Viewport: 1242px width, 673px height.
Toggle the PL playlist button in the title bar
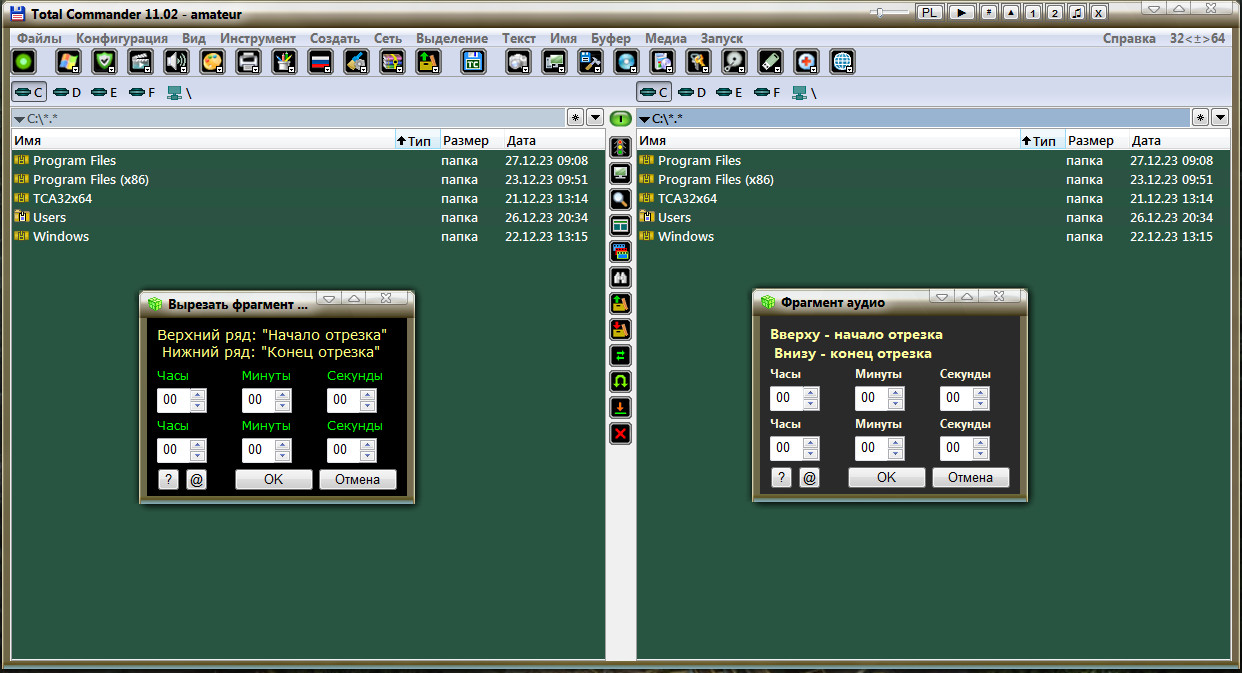pos(930,12)
